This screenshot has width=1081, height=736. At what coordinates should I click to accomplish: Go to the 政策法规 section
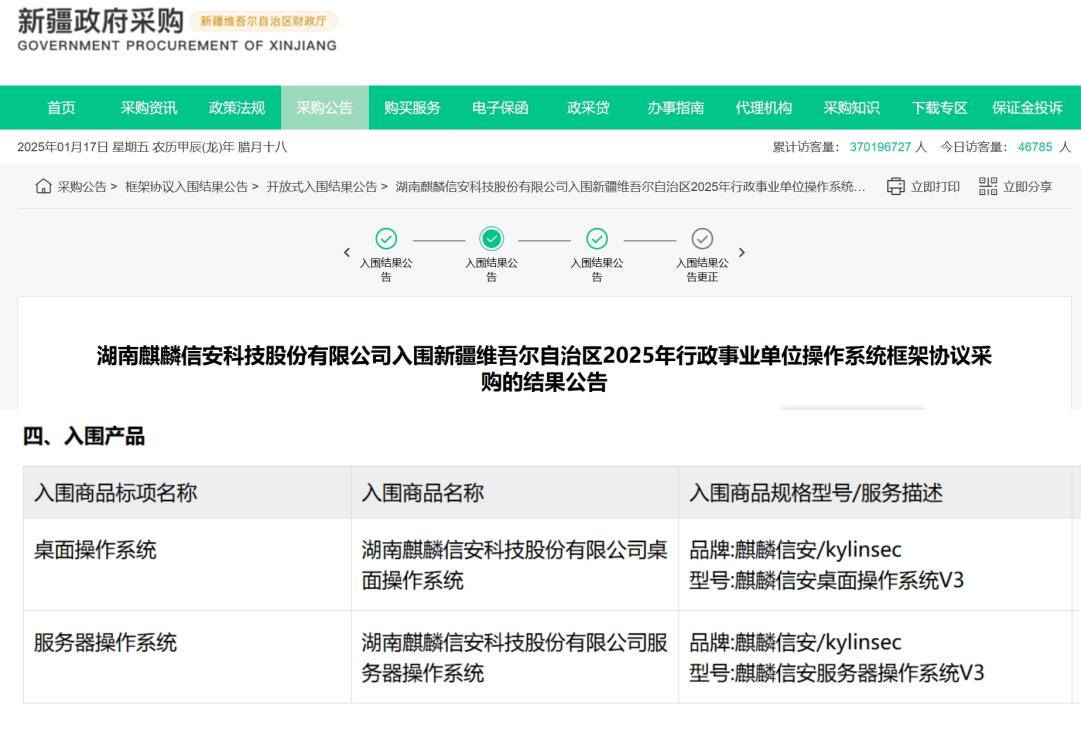click(237, 108)
